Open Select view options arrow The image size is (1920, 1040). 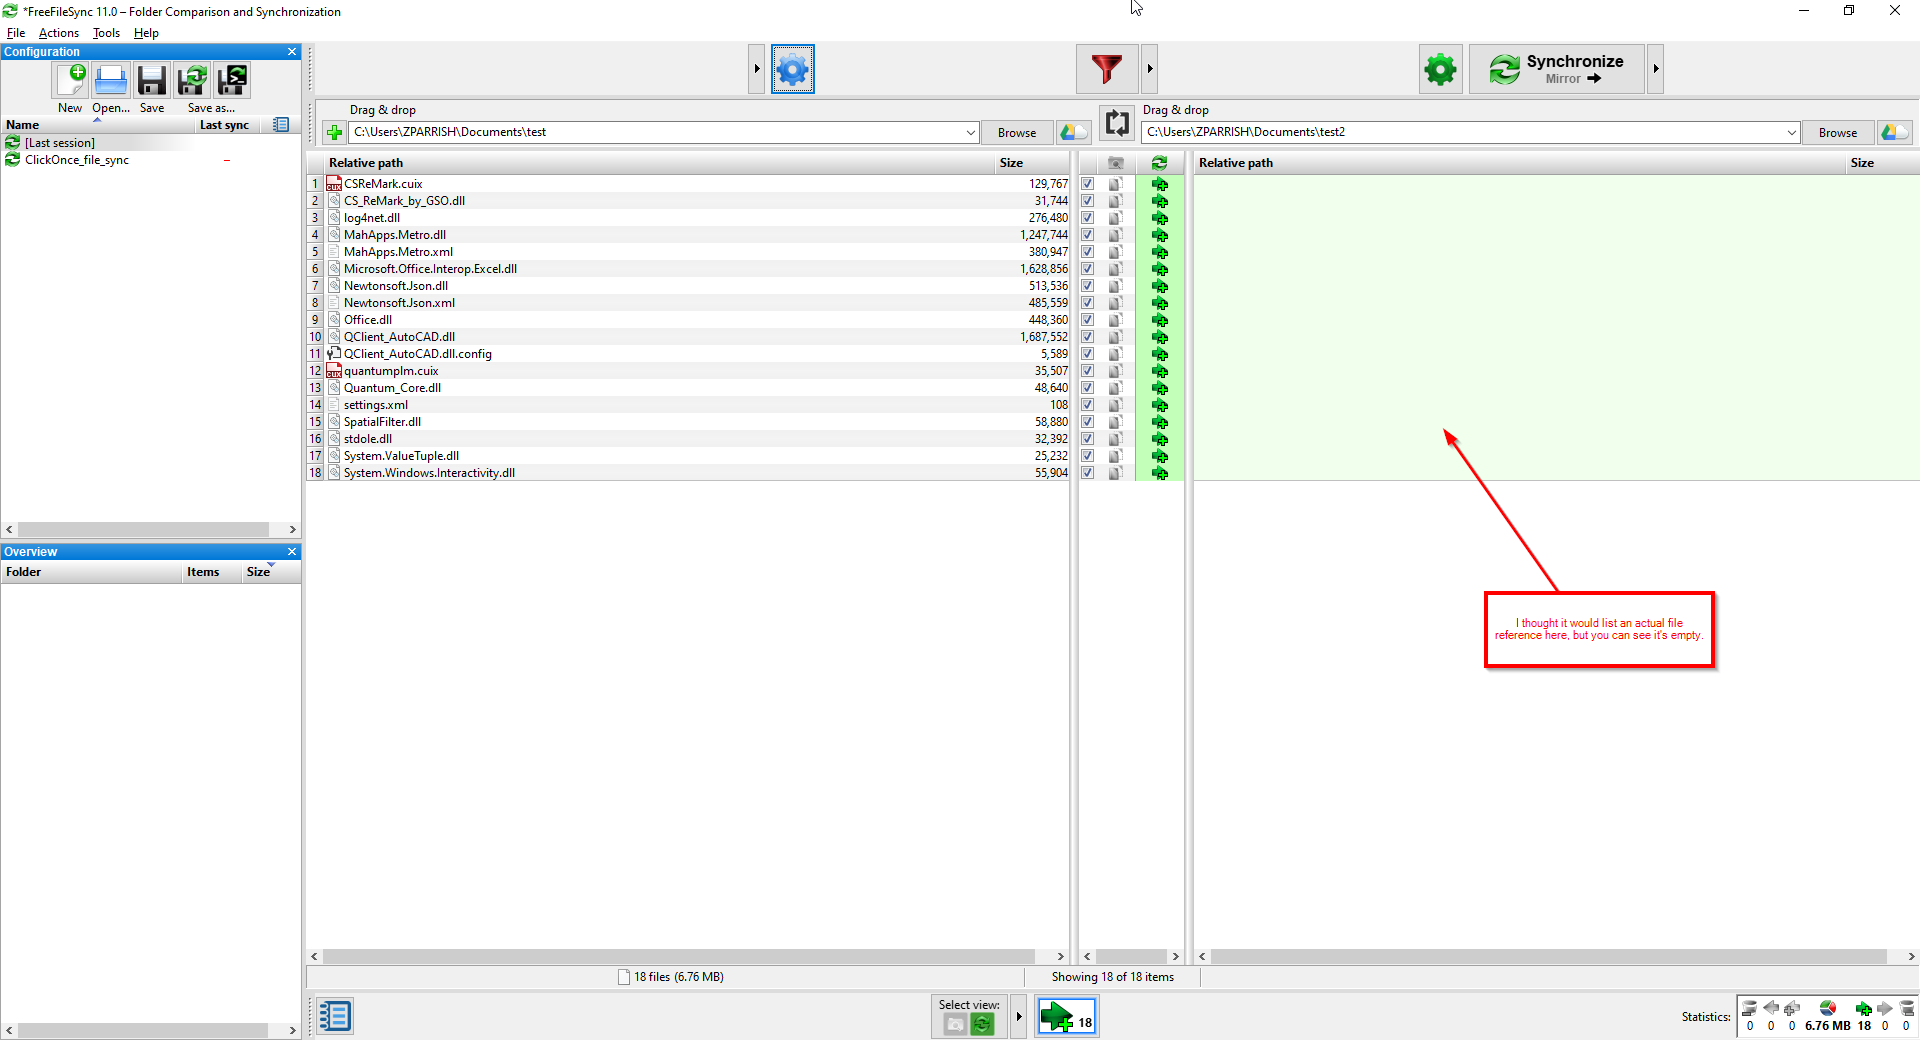[1019, 1017]
